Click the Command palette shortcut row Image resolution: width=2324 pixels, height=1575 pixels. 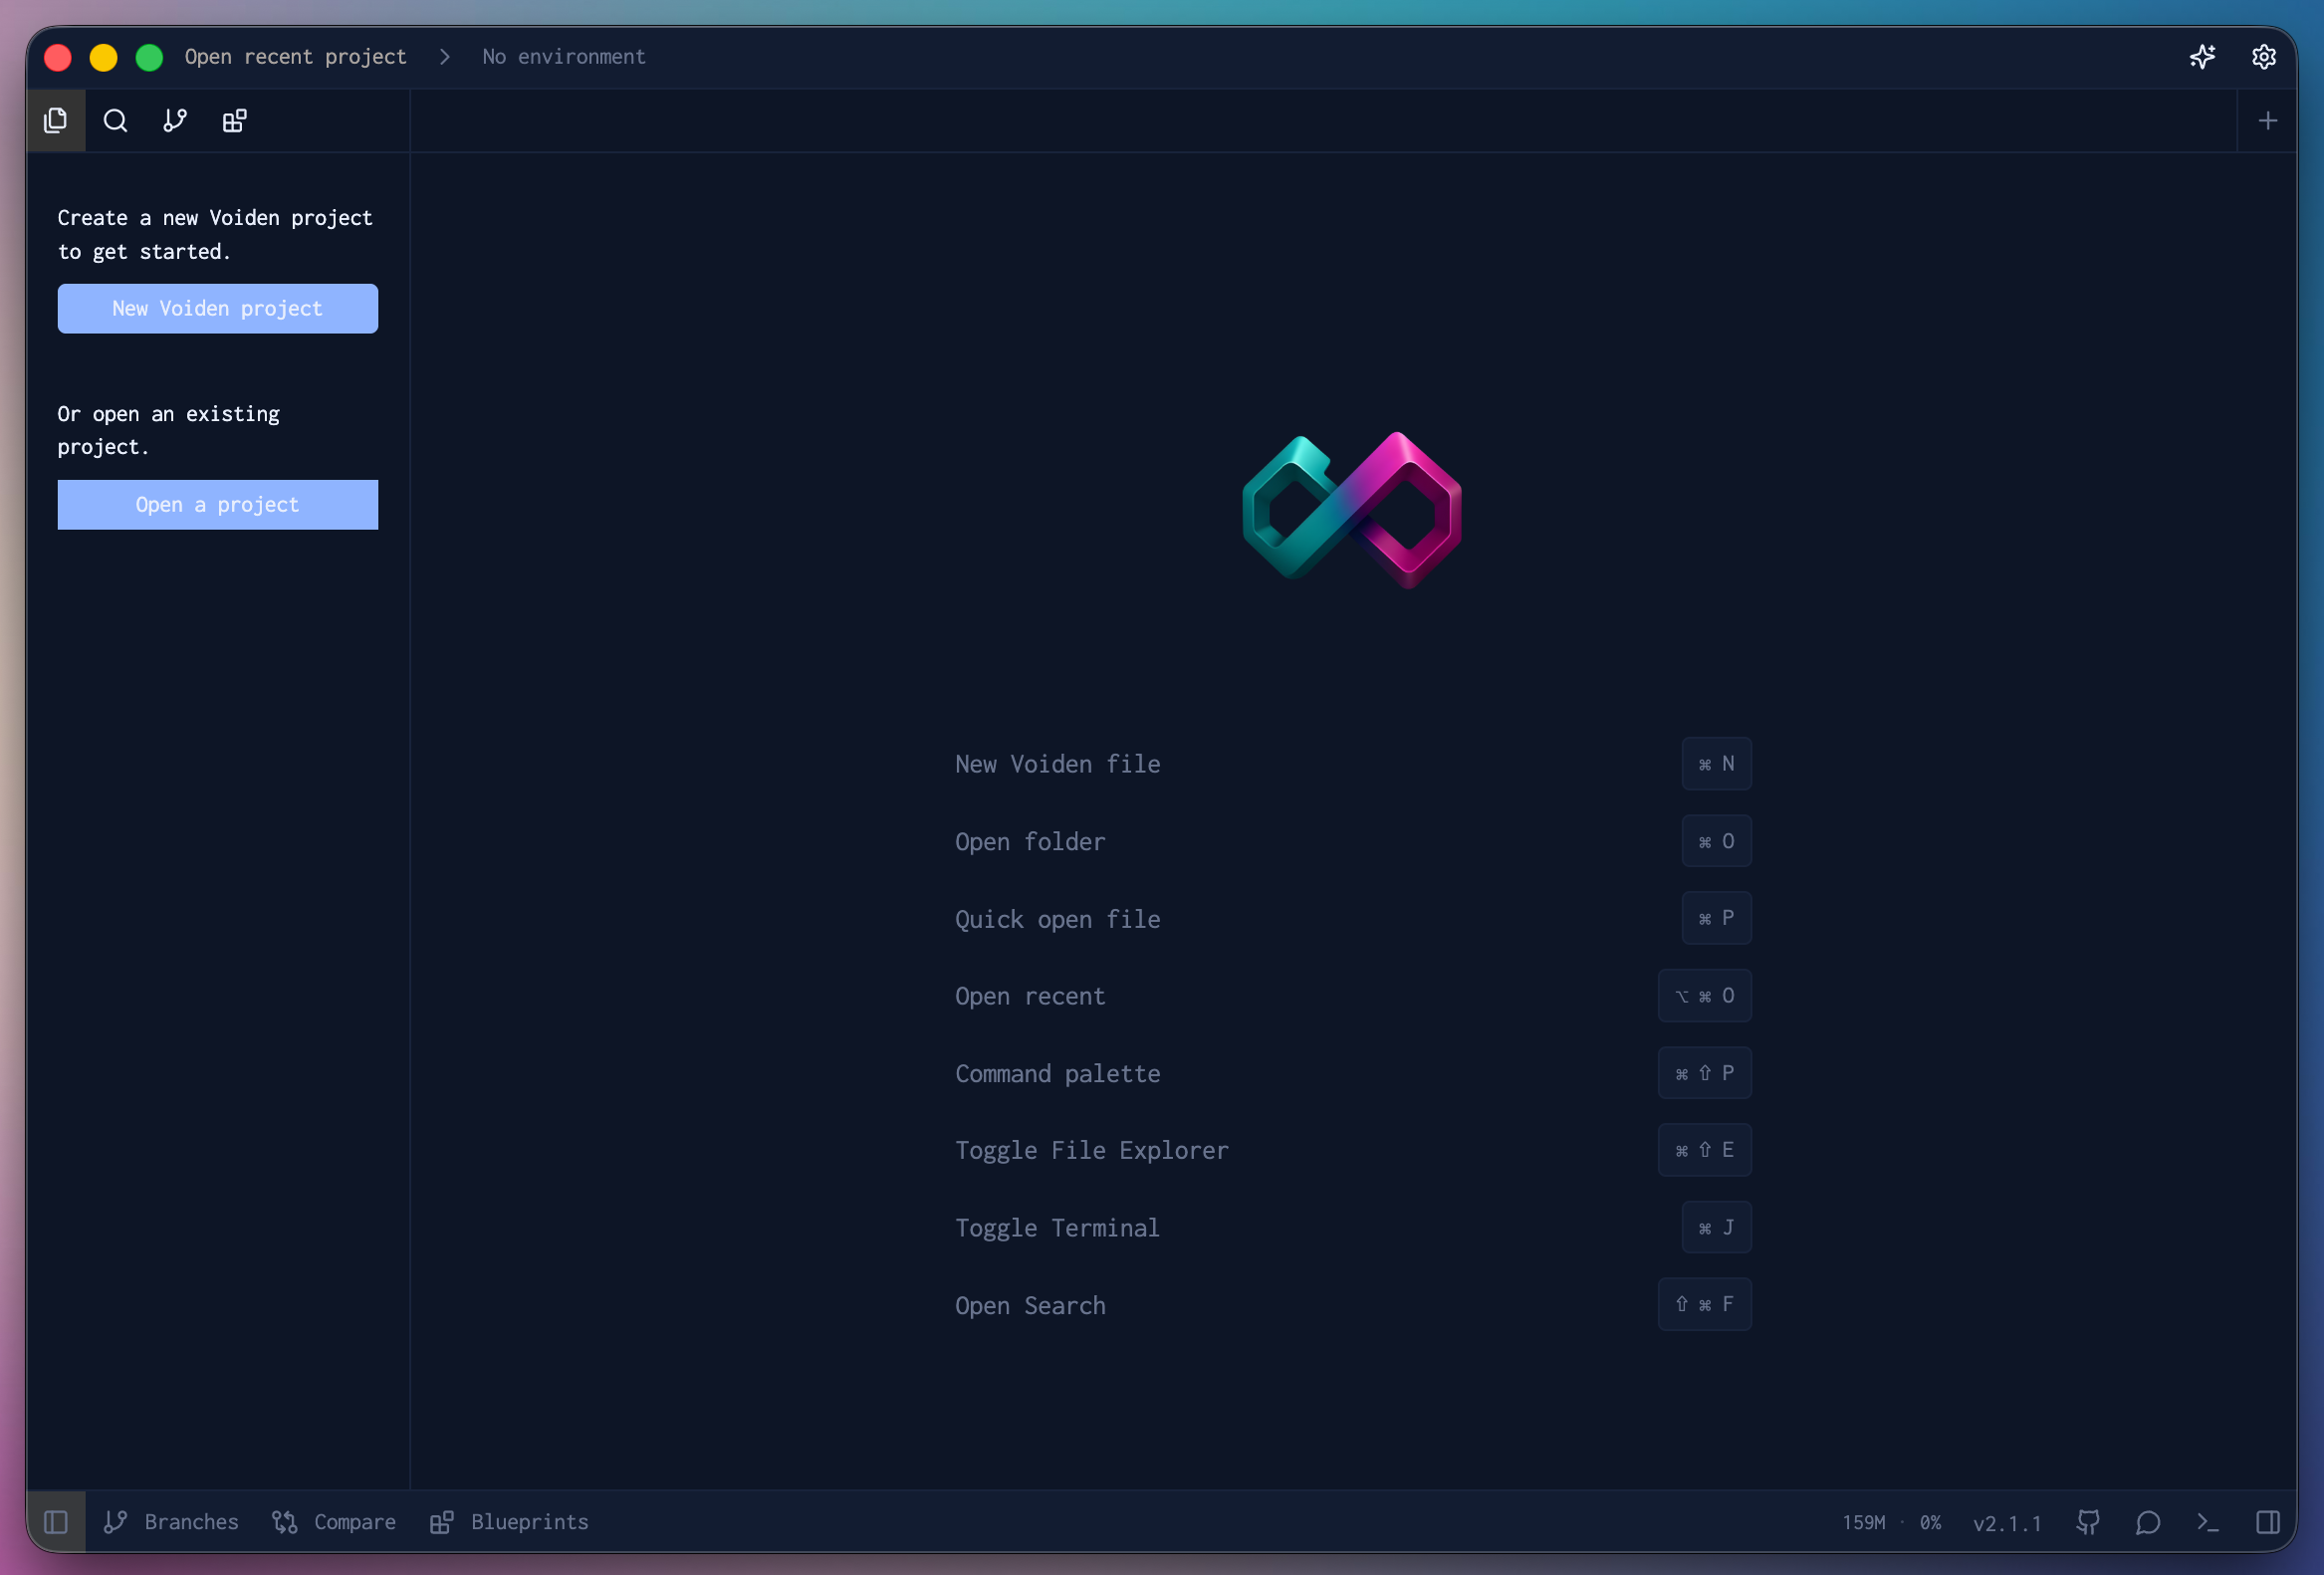tap(1353, 1073)
